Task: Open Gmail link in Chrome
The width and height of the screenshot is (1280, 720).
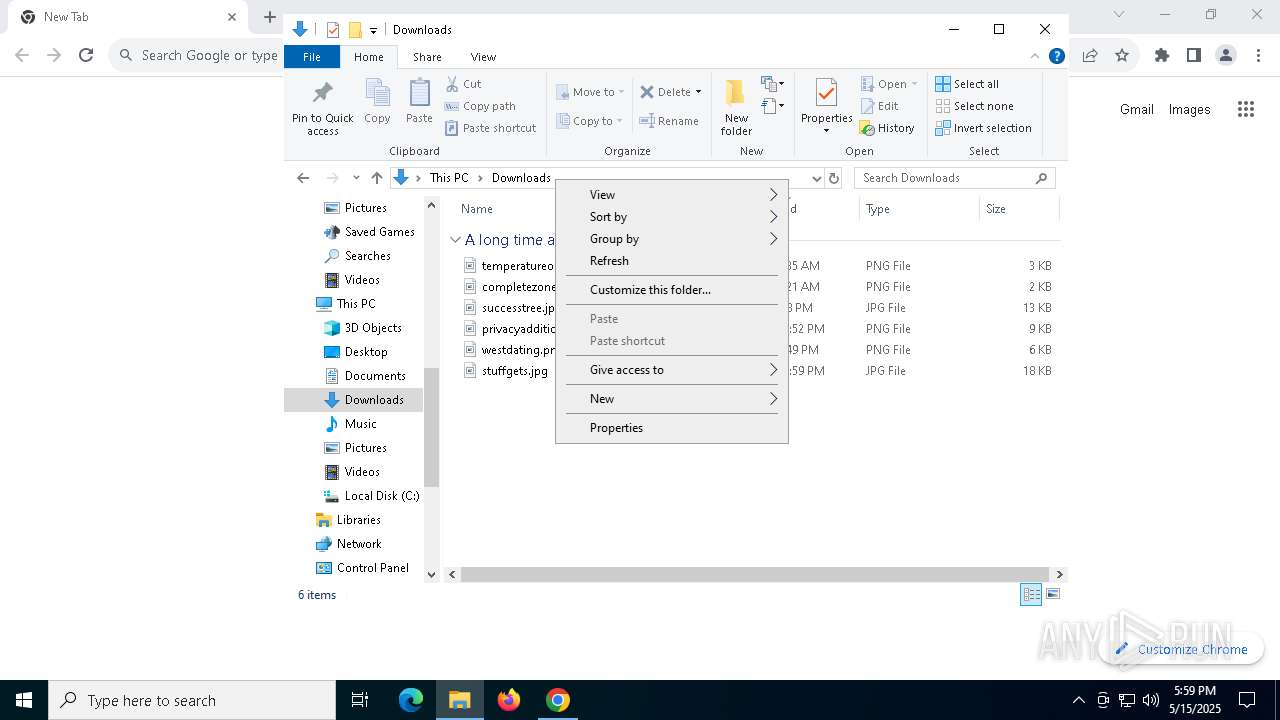Action: click(1137, 109)
